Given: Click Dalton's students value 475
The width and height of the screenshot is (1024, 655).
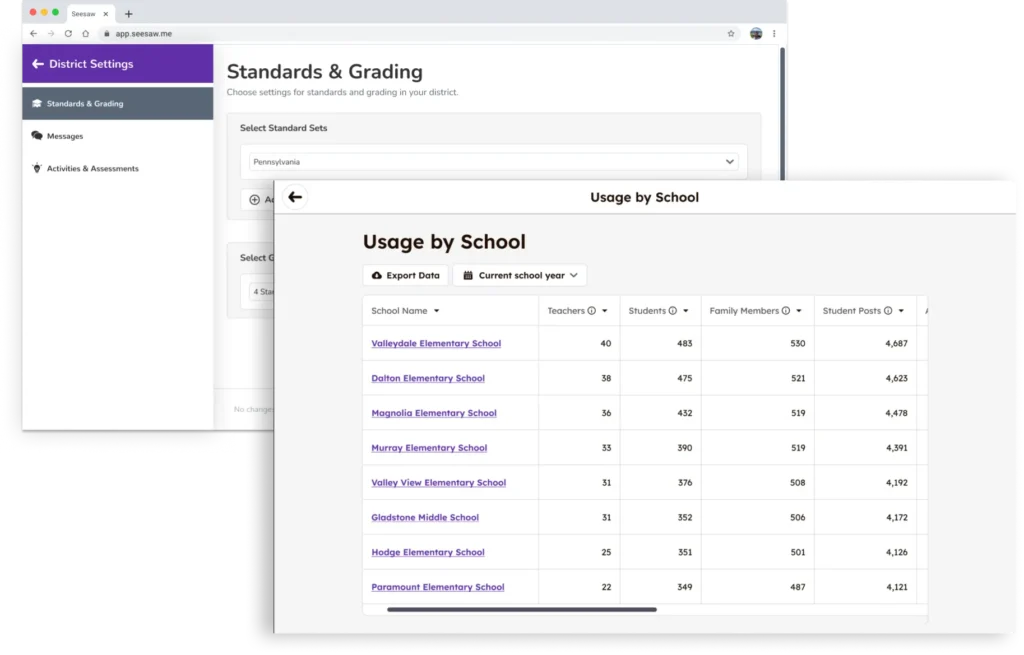Looking at the screenshot, I should (684, 378).
